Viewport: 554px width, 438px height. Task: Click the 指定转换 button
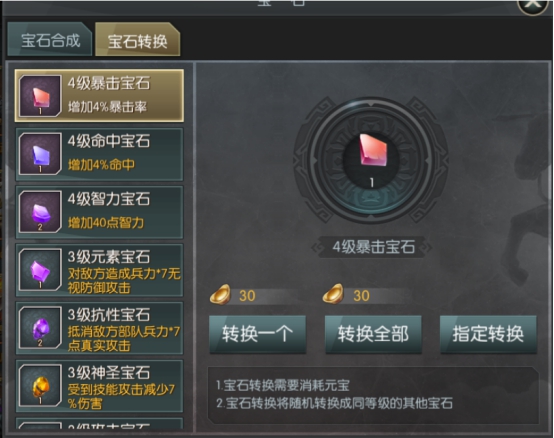(x=488, y=334)
